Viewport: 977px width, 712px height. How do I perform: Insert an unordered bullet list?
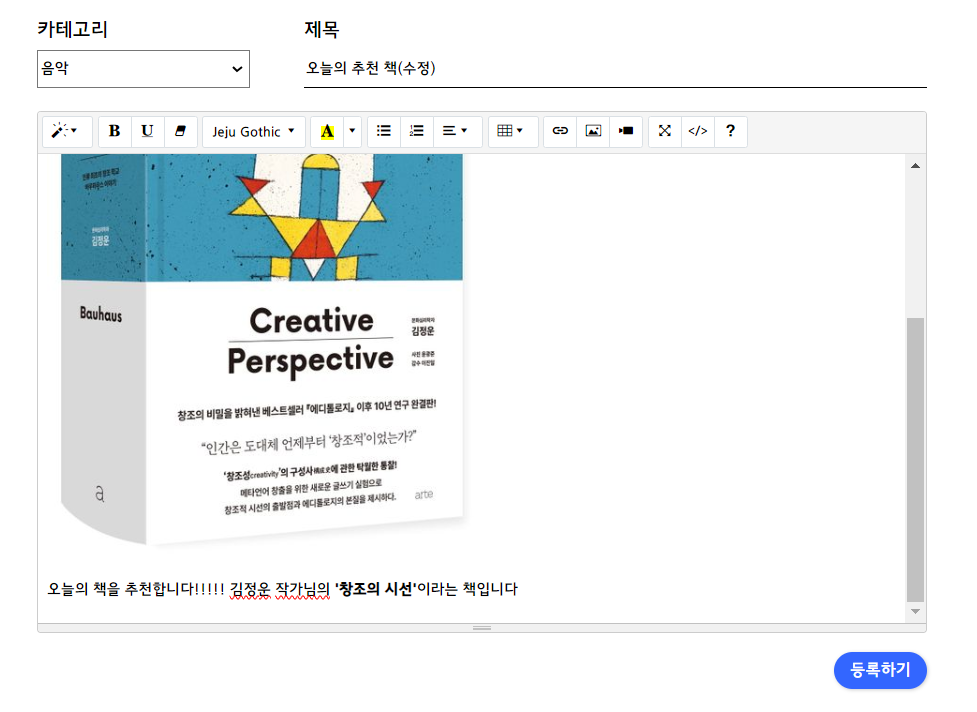point(384,131)
